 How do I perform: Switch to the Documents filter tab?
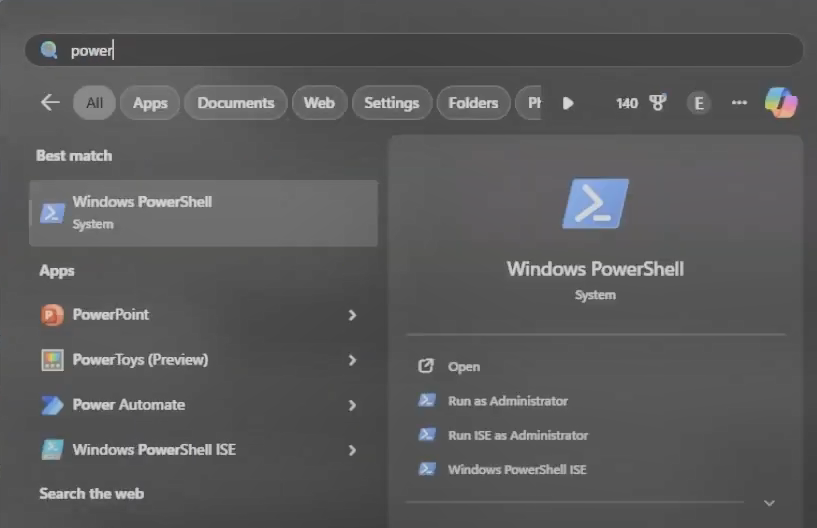(x=236, y=103)
